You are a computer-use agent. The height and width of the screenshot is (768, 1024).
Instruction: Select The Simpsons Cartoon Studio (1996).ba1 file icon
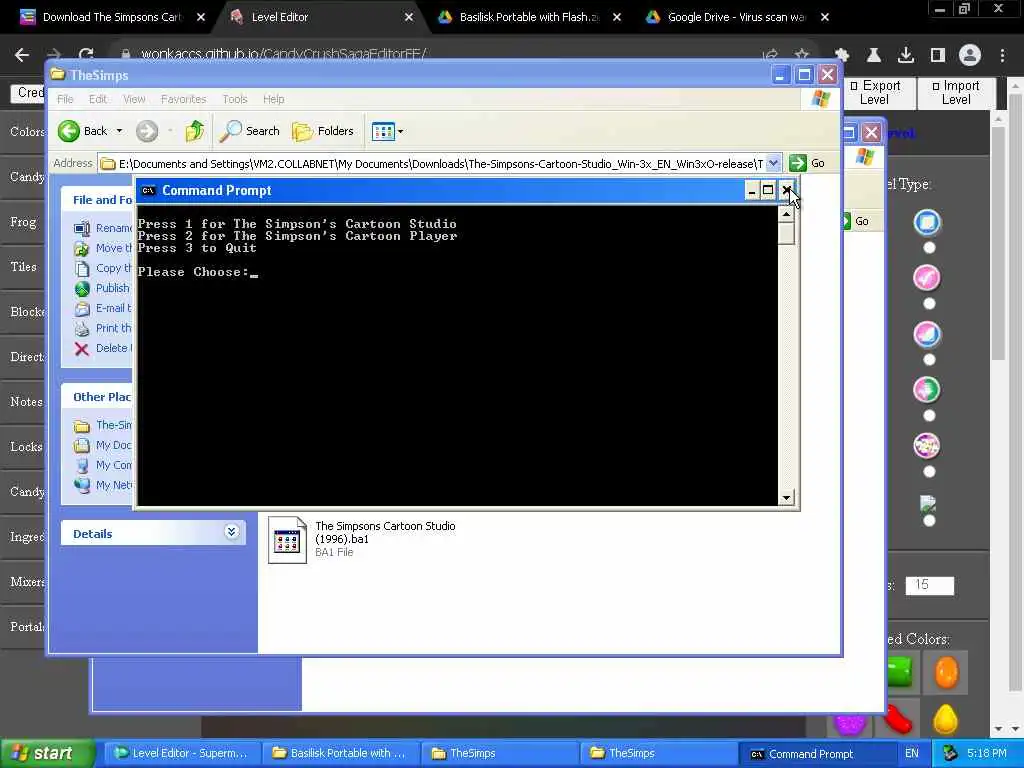click(287, 540)
